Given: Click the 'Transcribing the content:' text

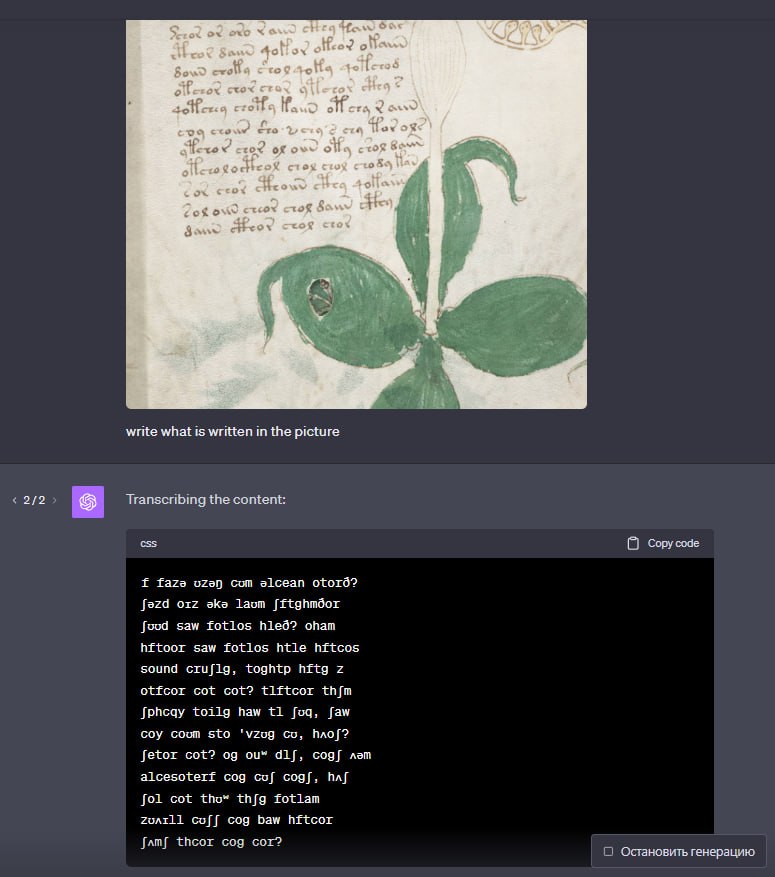Looking at the screenshot, I should pos(206,499).
